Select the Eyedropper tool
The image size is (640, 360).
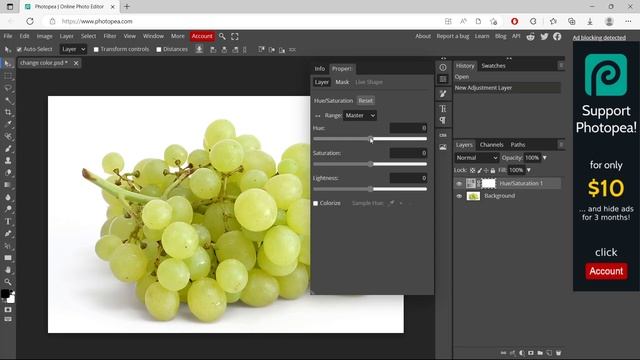8,124
